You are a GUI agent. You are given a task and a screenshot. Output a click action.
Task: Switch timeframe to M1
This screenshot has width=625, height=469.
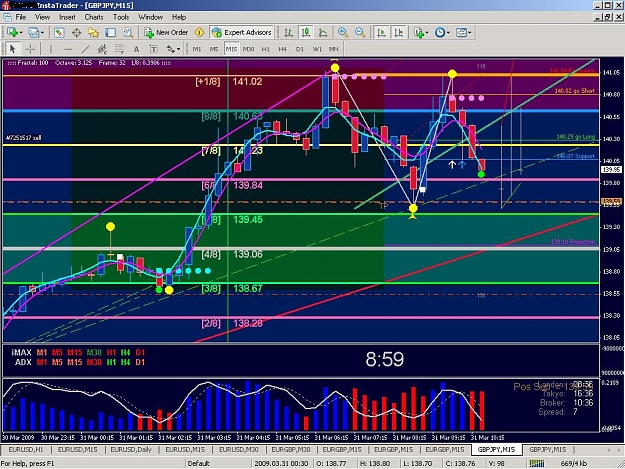197,49
